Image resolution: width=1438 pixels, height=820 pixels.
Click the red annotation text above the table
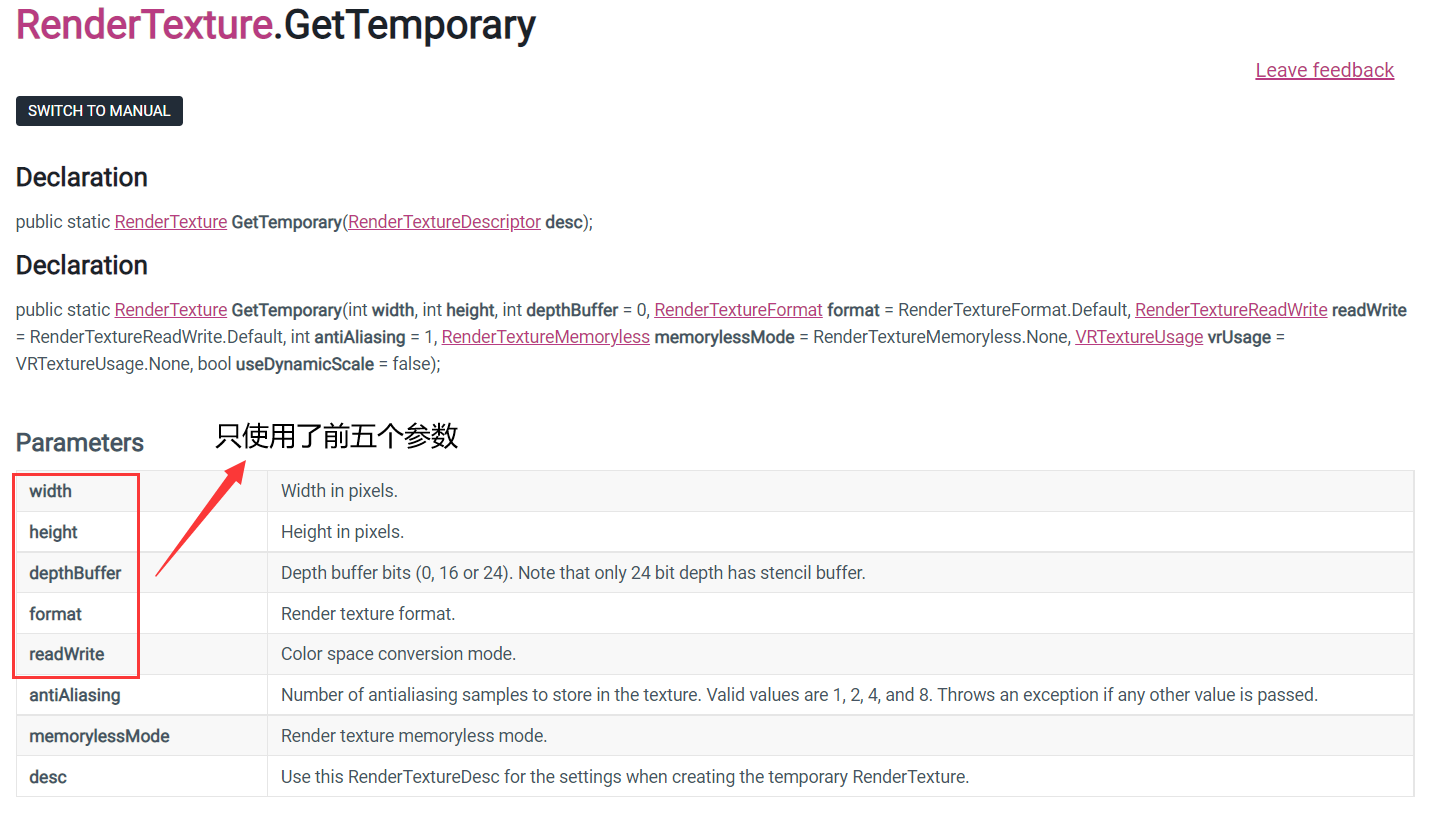point(336,436)
